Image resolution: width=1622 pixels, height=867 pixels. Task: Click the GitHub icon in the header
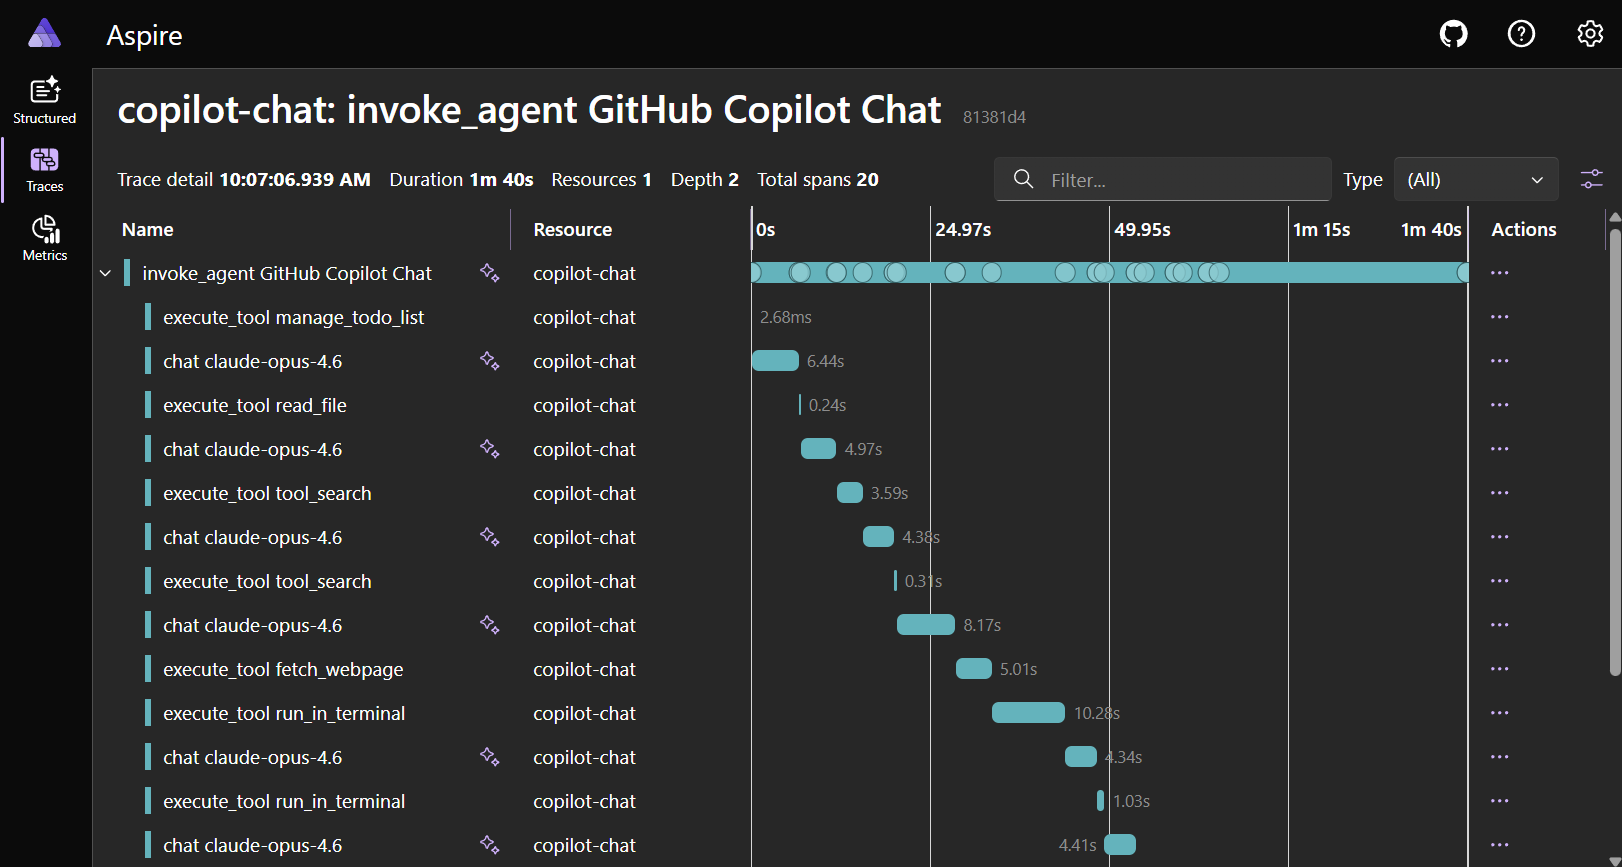click(x=1453, y=33)
